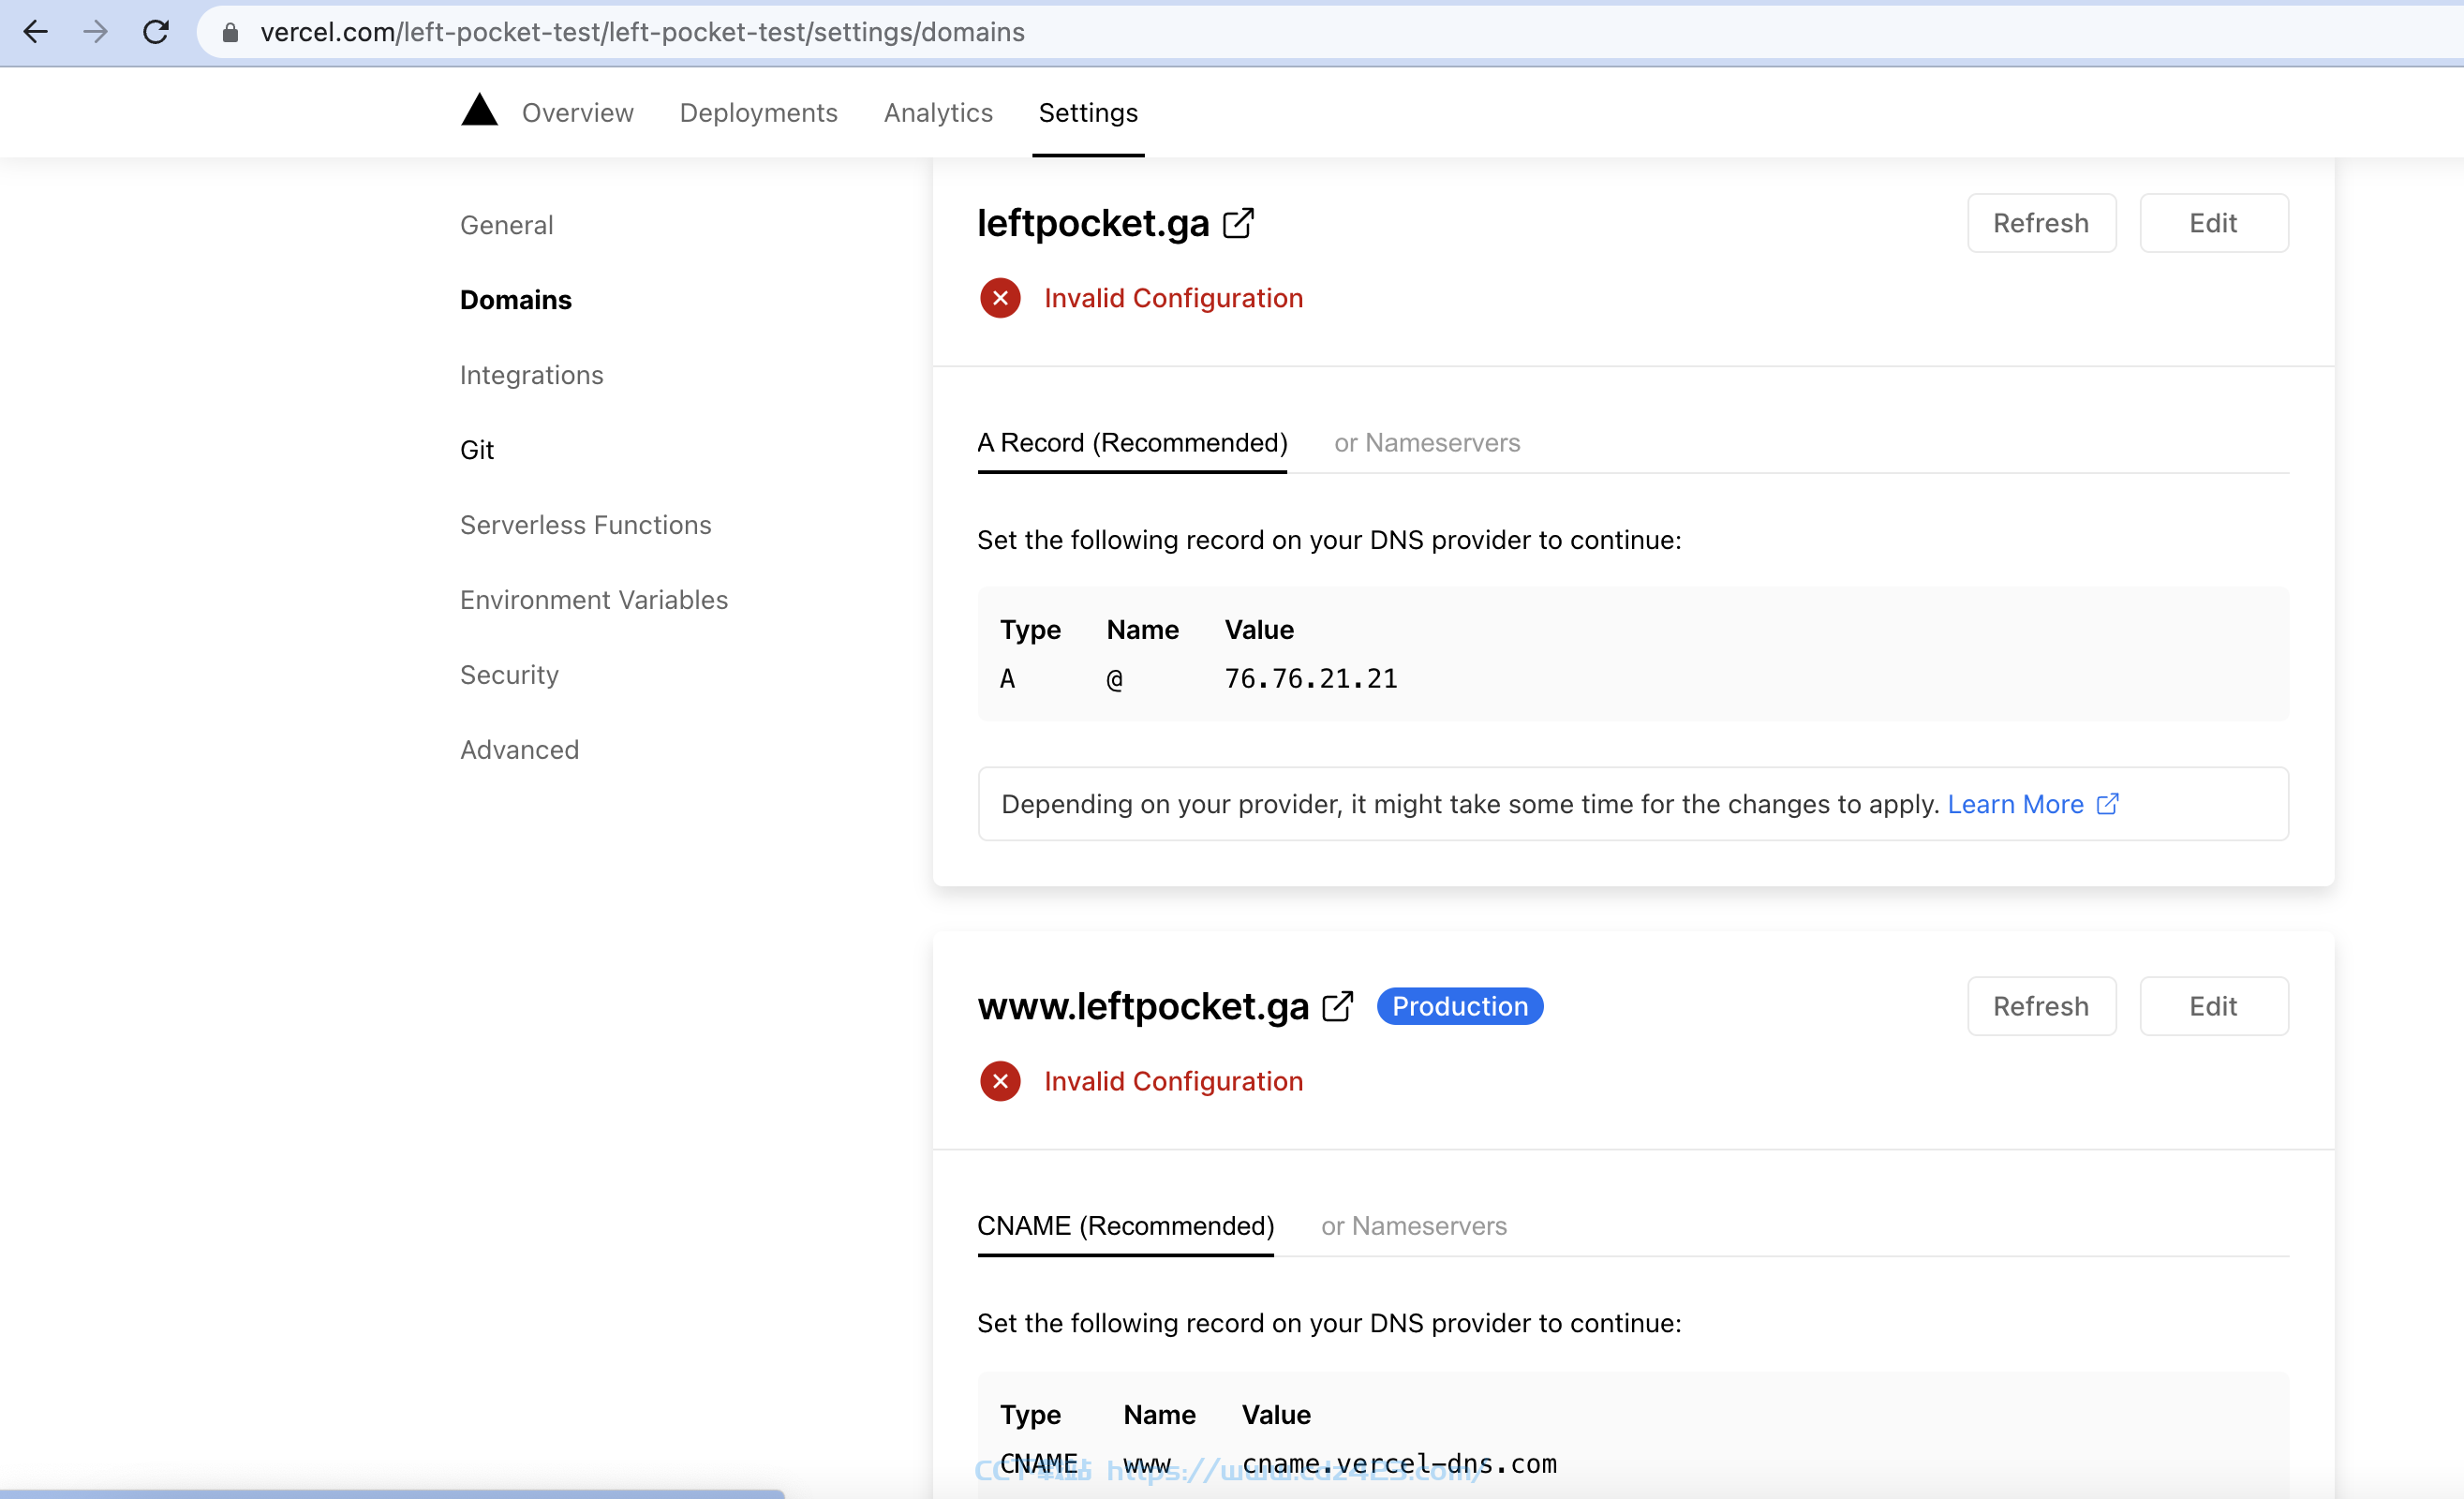Viewport: 2464px width, 1499px height.
Task: Open the Overview tab
Action: [578, 113]
